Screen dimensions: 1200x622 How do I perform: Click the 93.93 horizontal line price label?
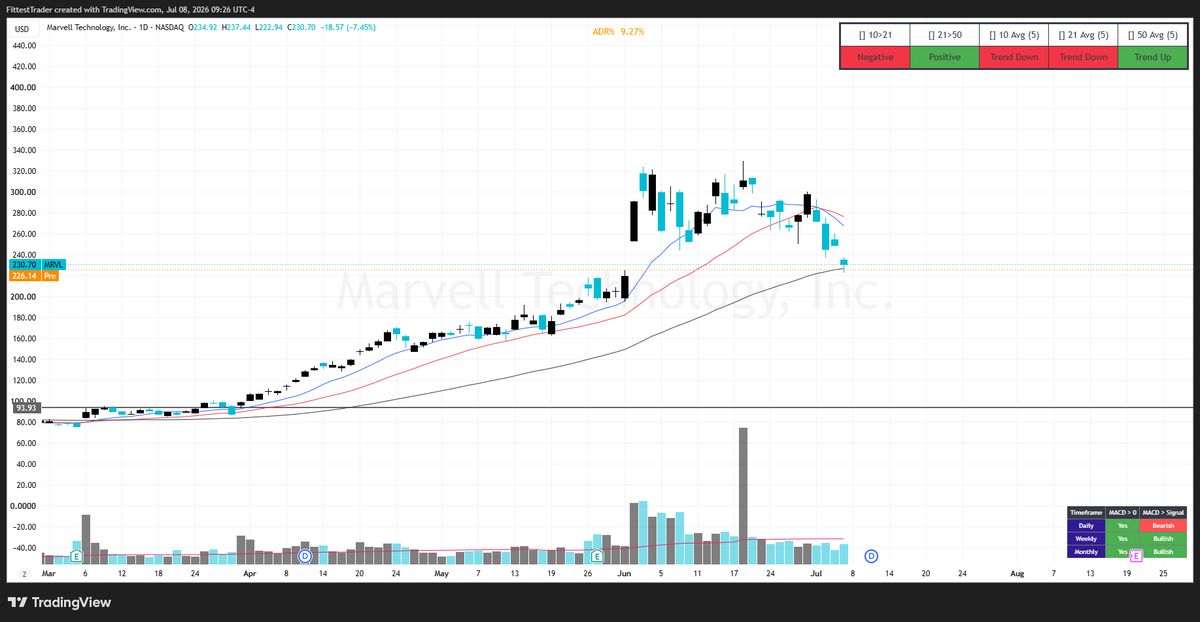tap(25, 407)
